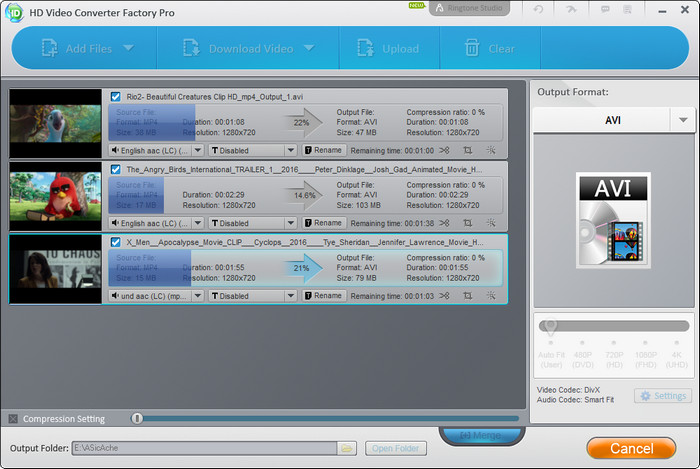The height and width of the screenshot is (469, 700).
Task: Click the effects wand icon on the X_Men row
Action: point(491,296)
